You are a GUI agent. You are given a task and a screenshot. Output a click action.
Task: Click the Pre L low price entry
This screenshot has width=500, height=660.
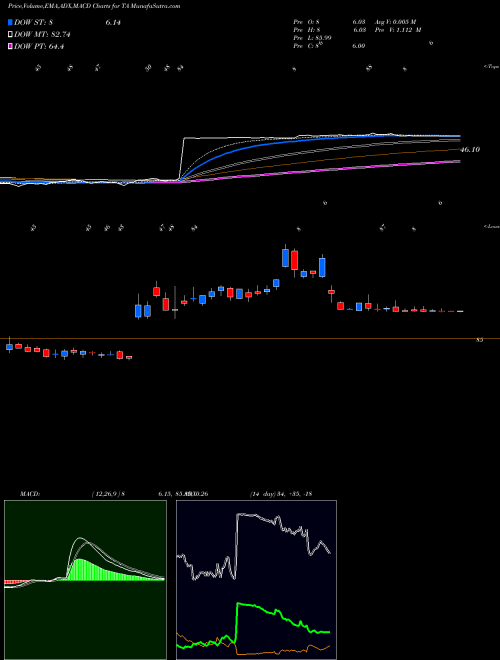point(313,38)
